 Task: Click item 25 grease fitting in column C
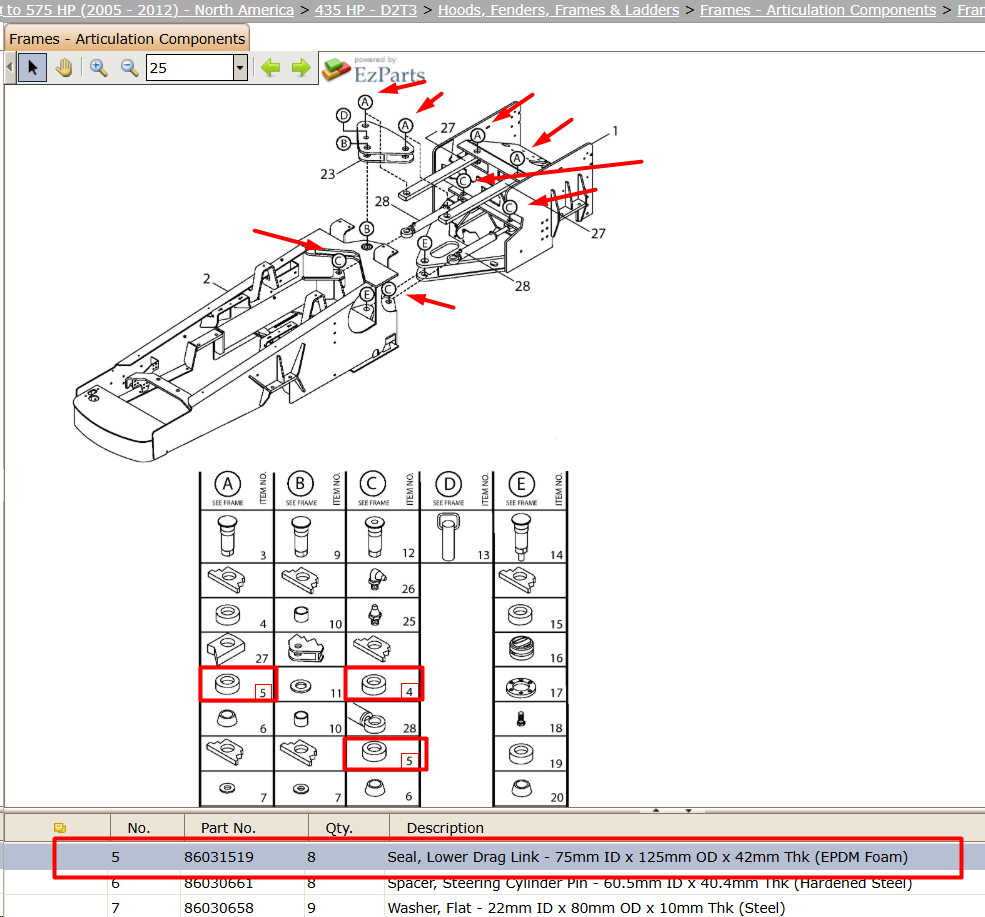374,614
